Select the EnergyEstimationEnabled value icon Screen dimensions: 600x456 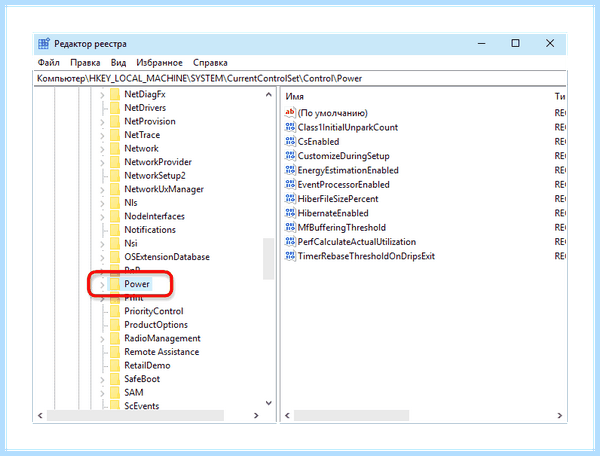click(x=290, y=170)
